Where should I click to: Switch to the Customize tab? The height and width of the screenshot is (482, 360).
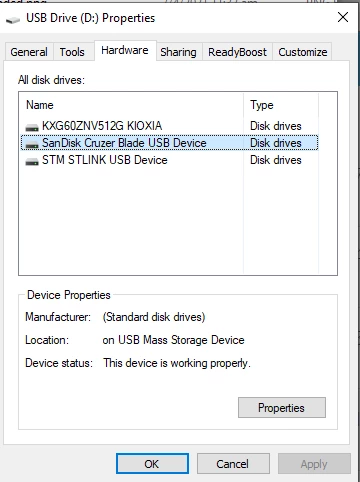[x=303, y=52]
